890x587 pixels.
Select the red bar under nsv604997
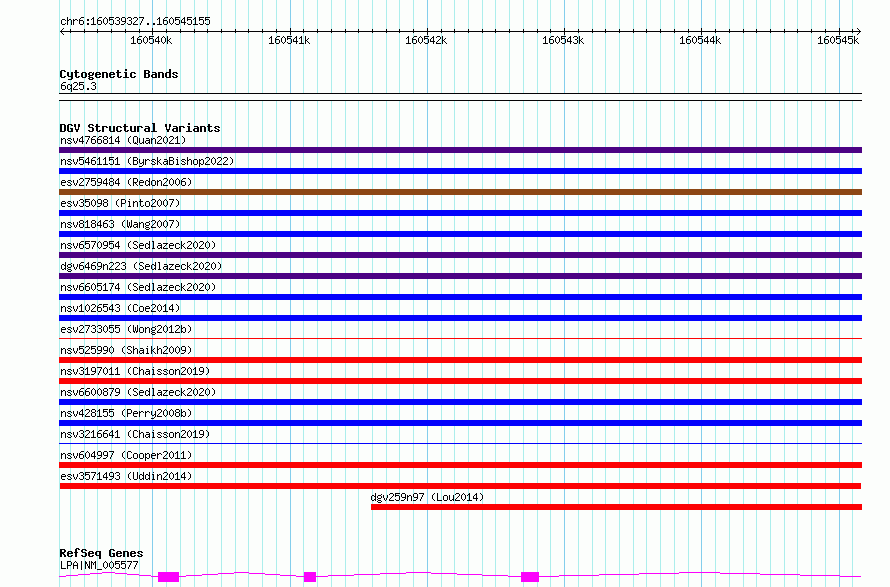point(460,465)
